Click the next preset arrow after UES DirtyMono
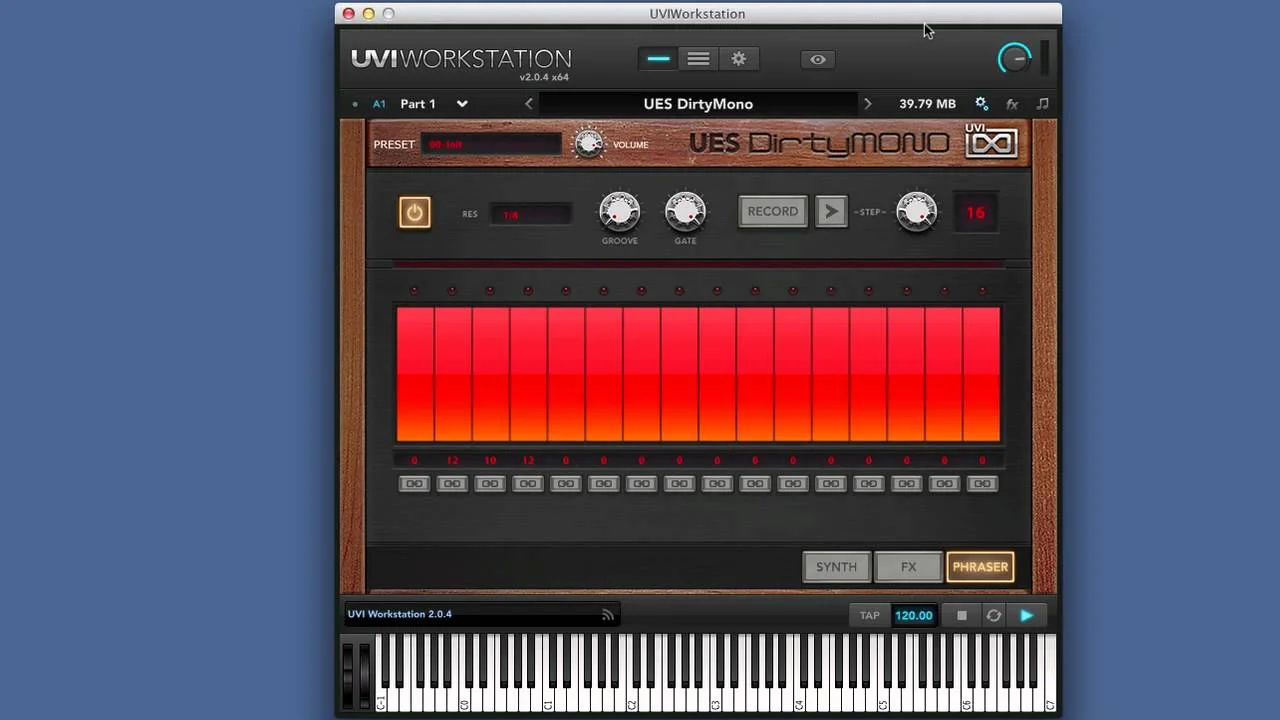Screen dimensions: 1280x720 coord(867,103)
